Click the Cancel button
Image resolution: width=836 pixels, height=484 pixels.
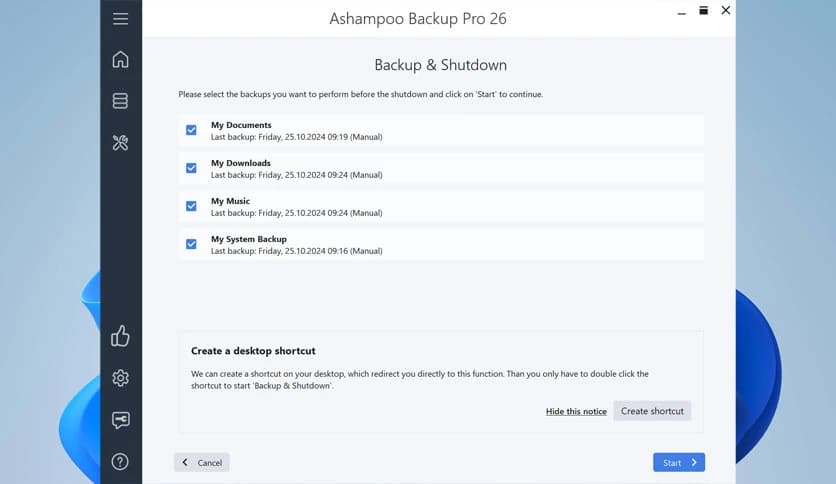click(x=202, y=462)
